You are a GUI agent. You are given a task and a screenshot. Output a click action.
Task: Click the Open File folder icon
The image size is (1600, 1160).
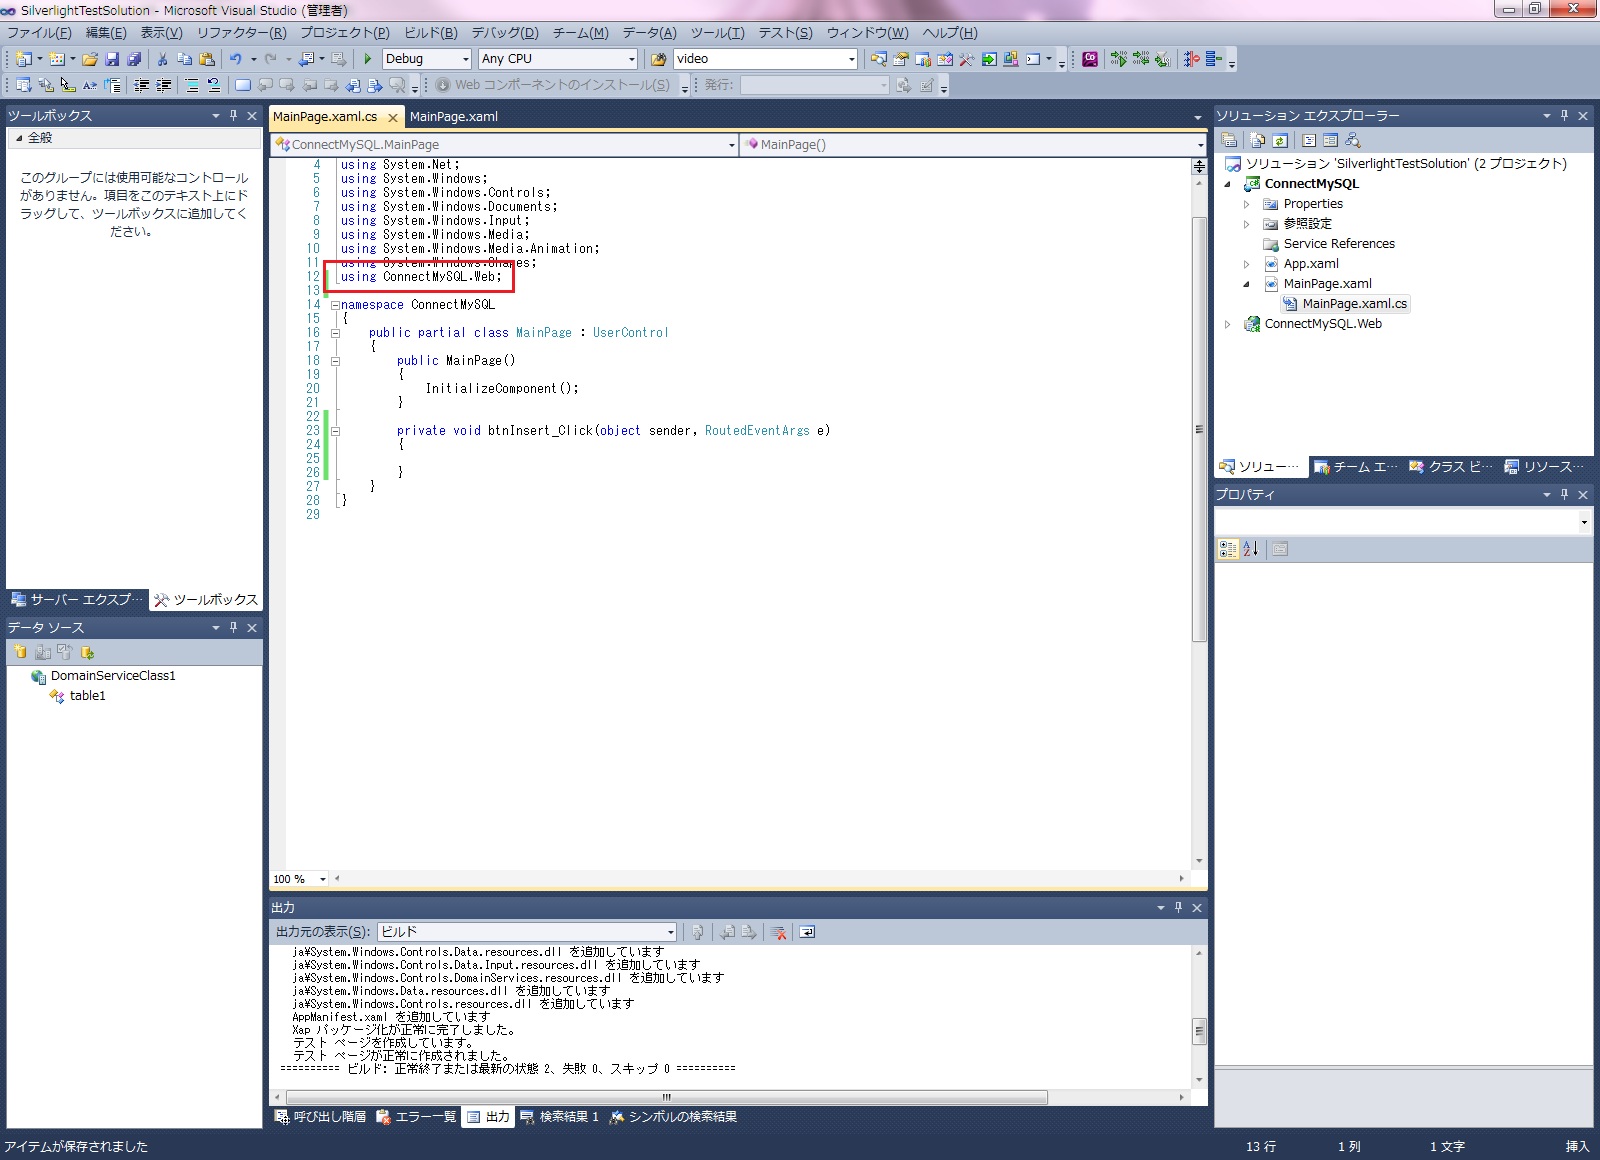point(90,59)
